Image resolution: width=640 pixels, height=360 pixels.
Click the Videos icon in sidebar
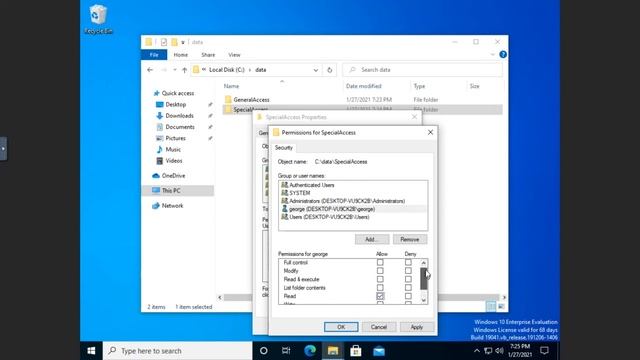160,161
